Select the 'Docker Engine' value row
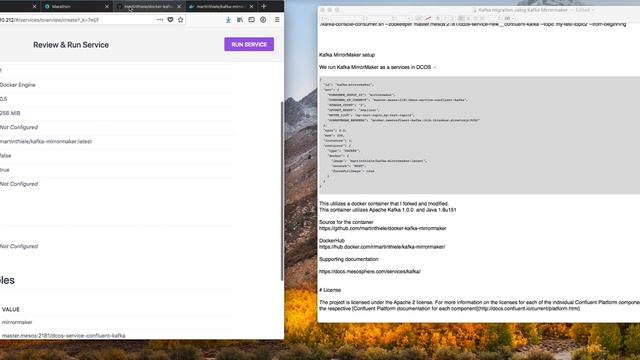Screen dimensions: 640x360 (18, 85)
